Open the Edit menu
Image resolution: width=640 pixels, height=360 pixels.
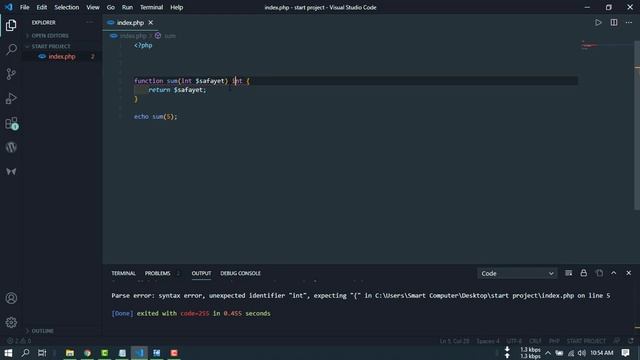[42, 7]
